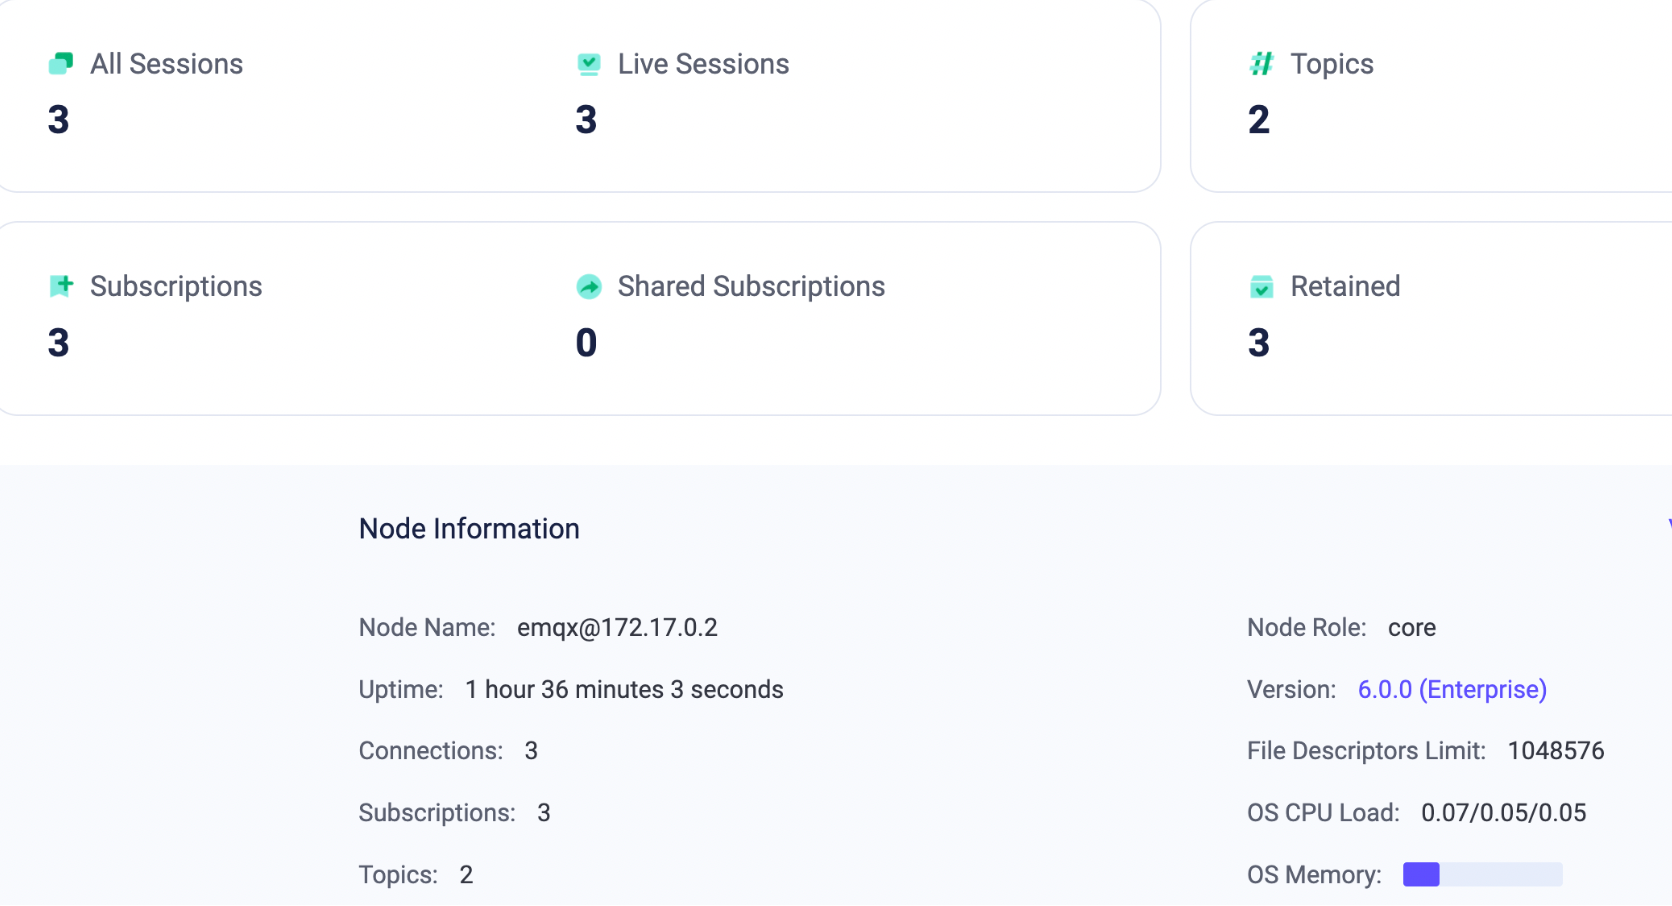Click the Shared Subscriptions count 0
The height and width of the screenshot is (906, 1672).
click(586, 343)
